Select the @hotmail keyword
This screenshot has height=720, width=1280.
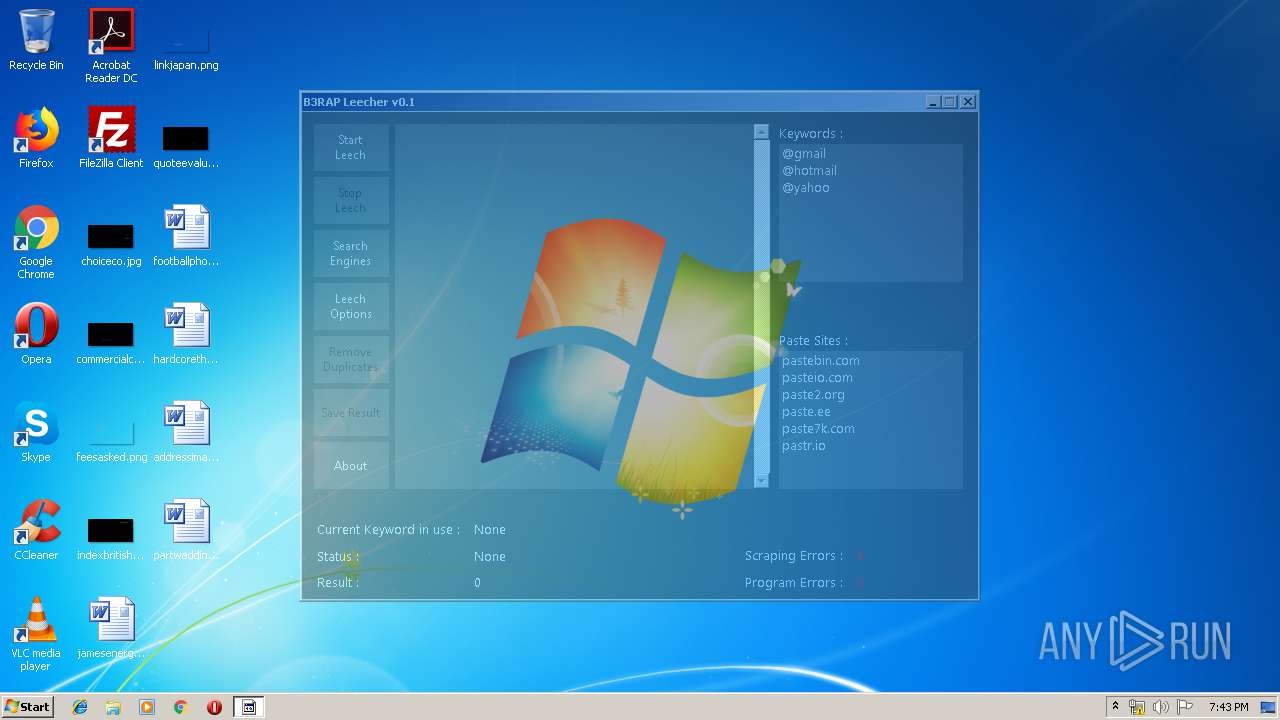coord(809,170)
